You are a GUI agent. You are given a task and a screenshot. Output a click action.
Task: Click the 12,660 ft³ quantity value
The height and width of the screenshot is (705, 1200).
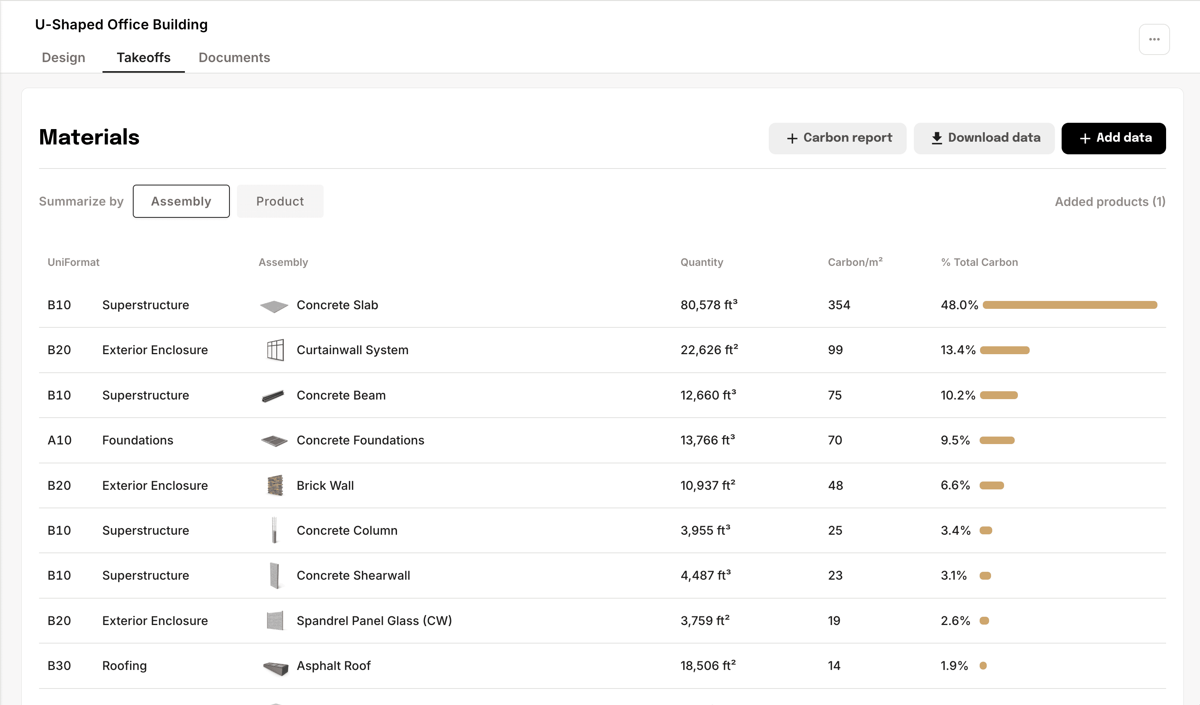[708, 395]
